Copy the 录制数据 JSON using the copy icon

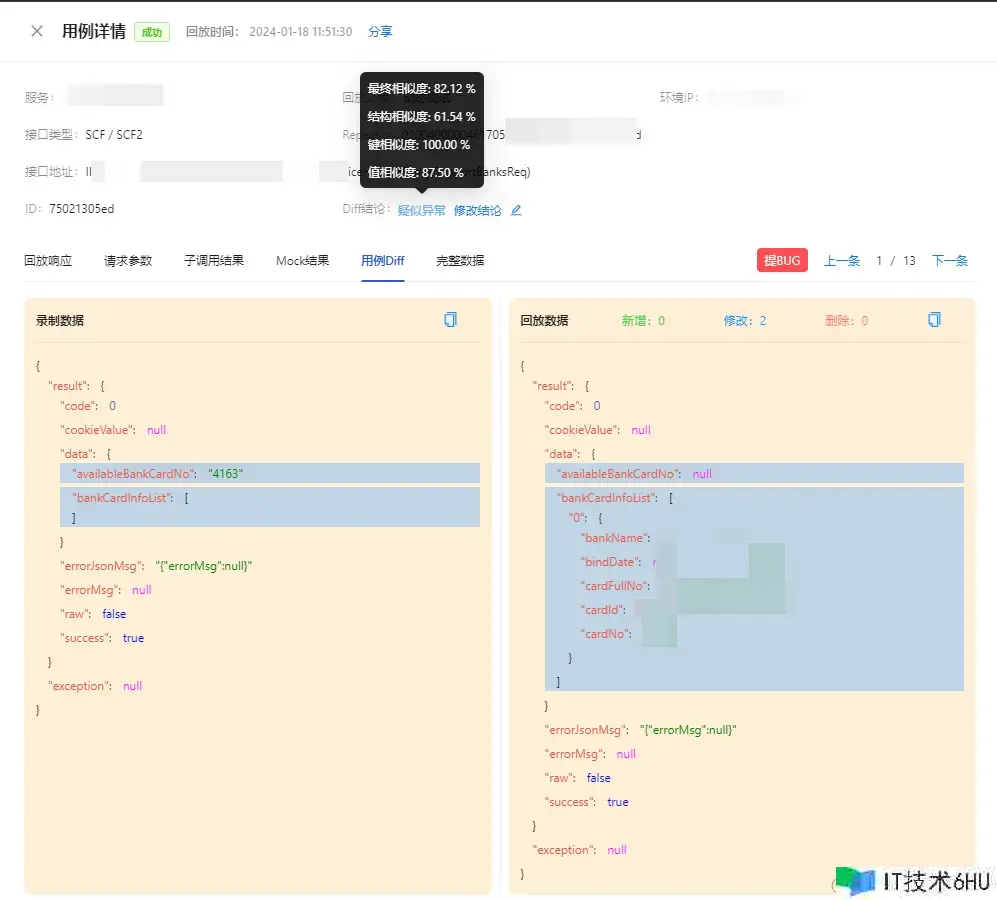[450, 320]
